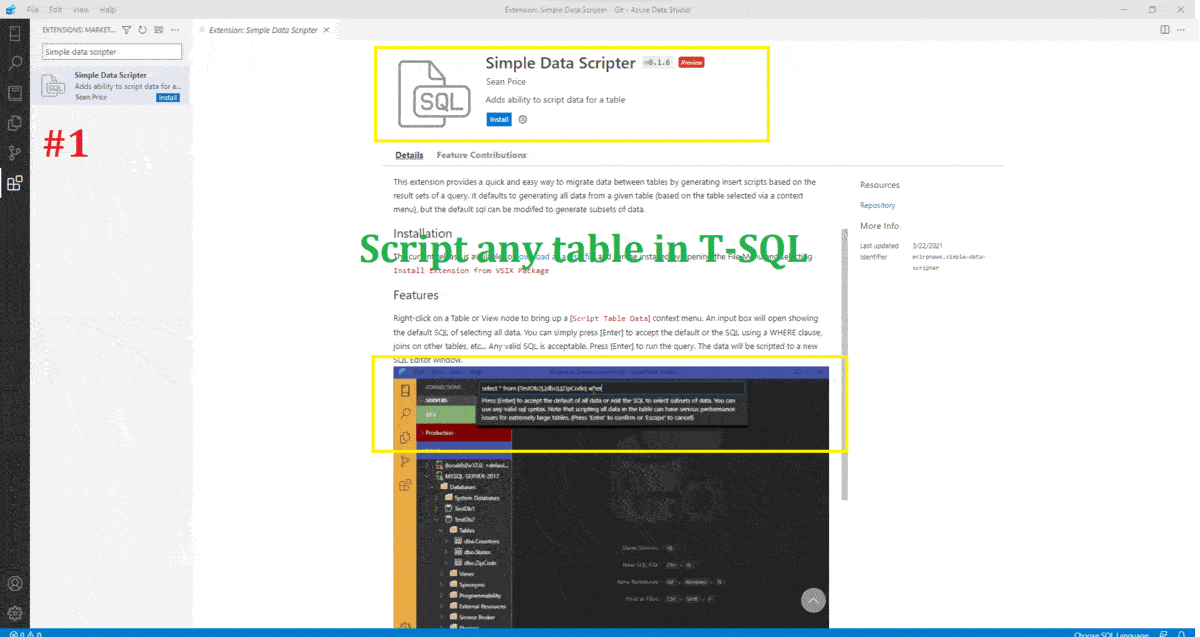Click the Features heading
The height and width of the screenshot is (637, 1200).
[x=416, y=295]
